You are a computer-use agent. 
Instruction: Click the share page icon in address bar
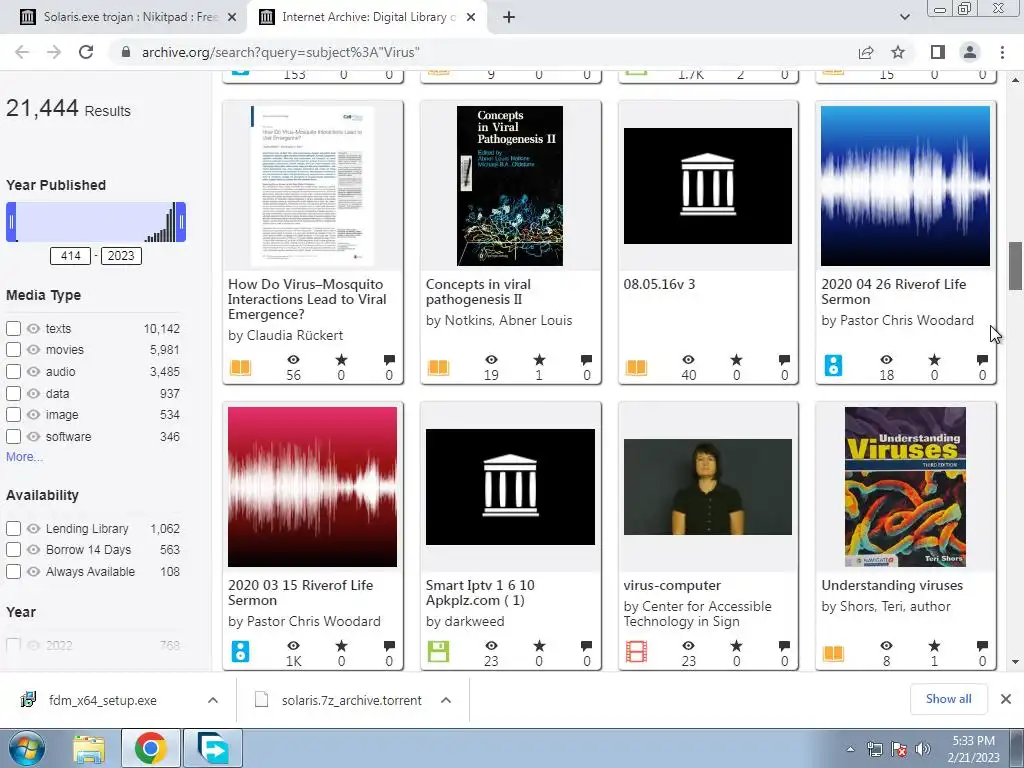(x=866, y=52)
